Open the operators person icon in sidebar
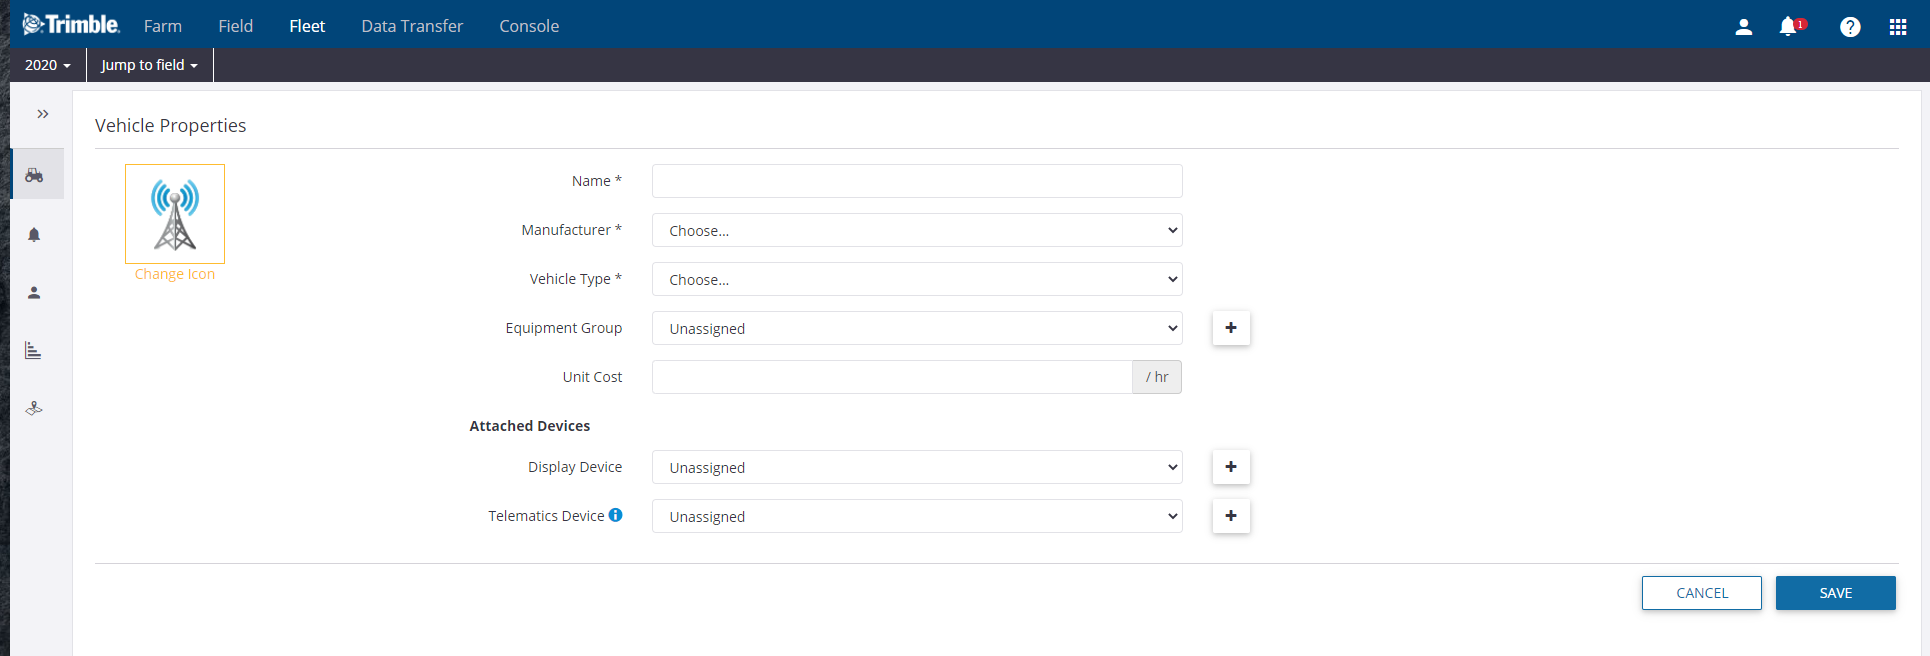The image size is (1930, 656). click(34, 293)
